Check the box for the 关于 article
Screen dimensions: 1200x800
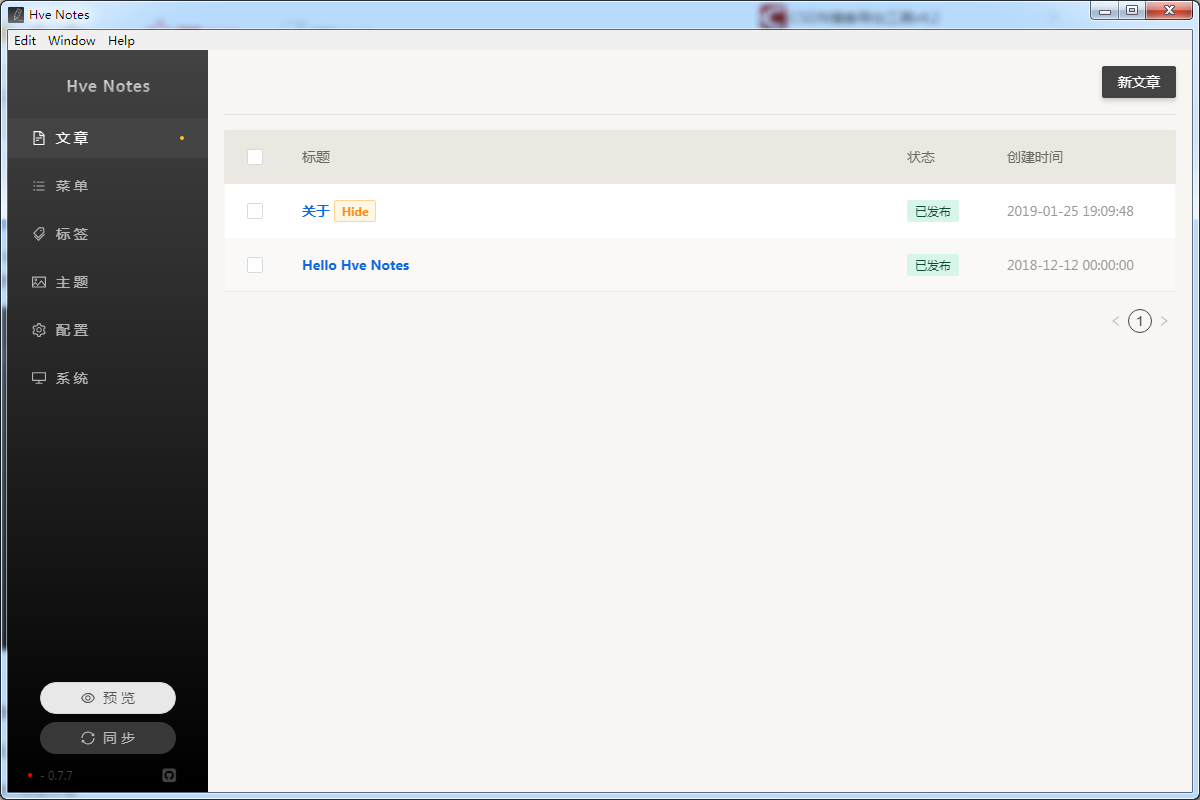click(255, 211)
